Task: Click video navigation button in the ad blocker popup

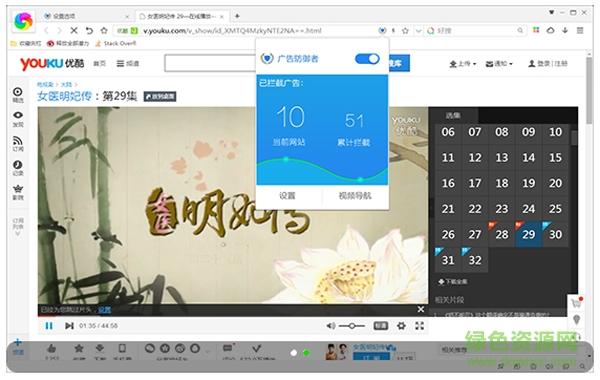Action: click(x=355, y=196)
